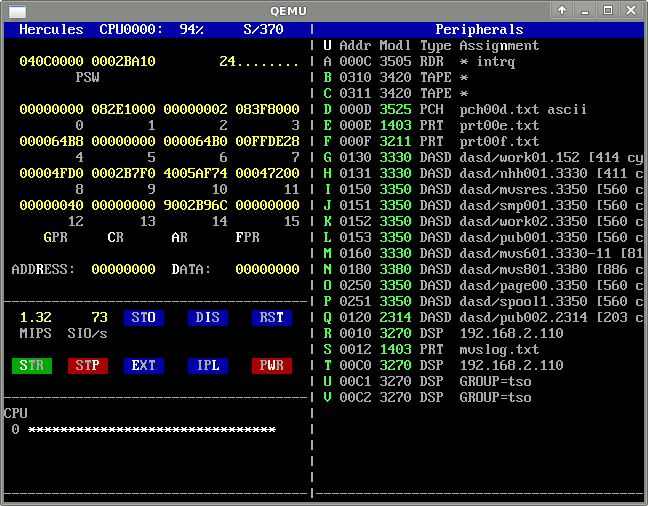Select device letter R for display 0010
This screenshot has width=648, height=506.
[x=327, y=333]
